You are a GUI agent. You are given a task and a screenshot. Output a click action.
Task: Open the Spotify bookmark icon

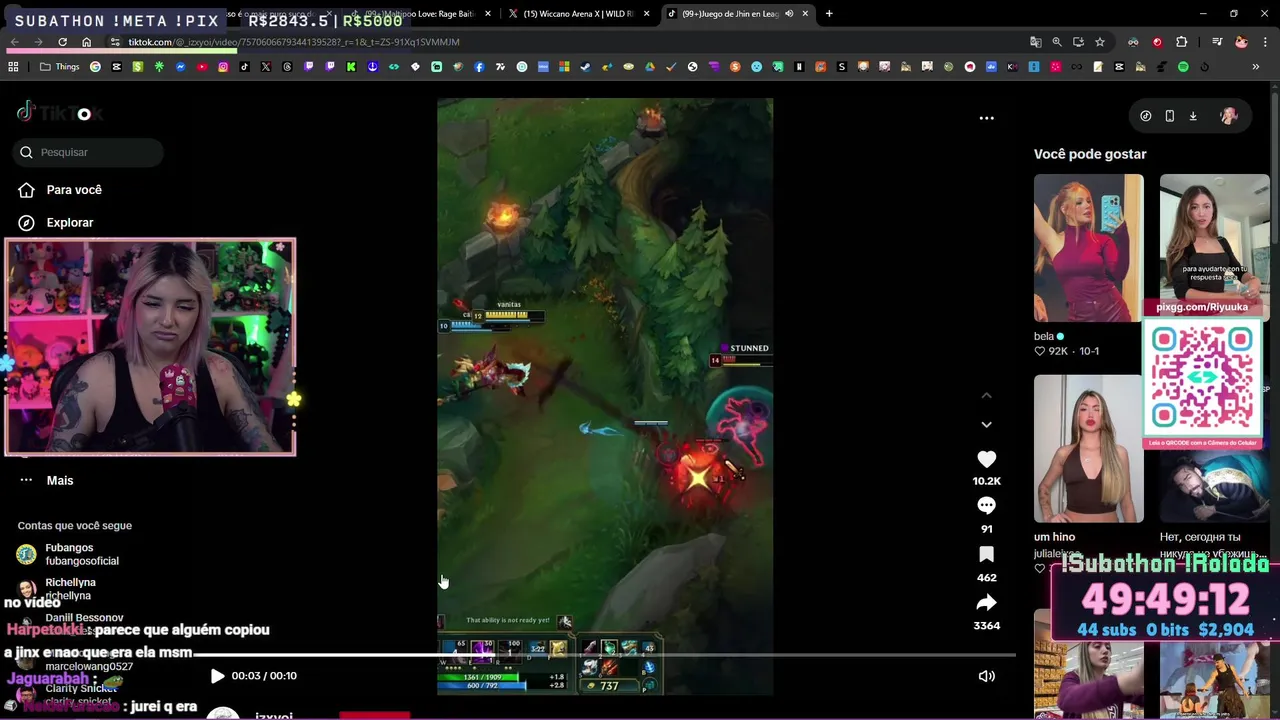coord(1183,67)
